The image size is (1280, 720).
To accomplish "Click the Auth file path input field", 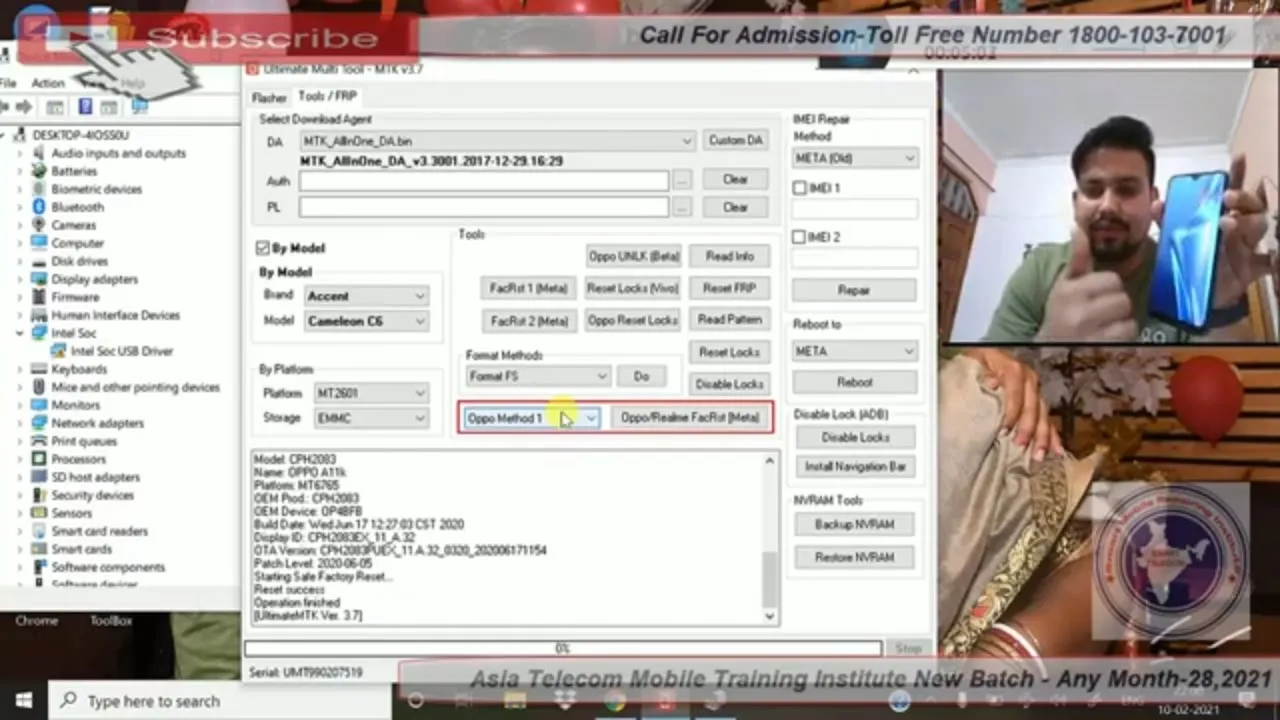I will [484, 180].
